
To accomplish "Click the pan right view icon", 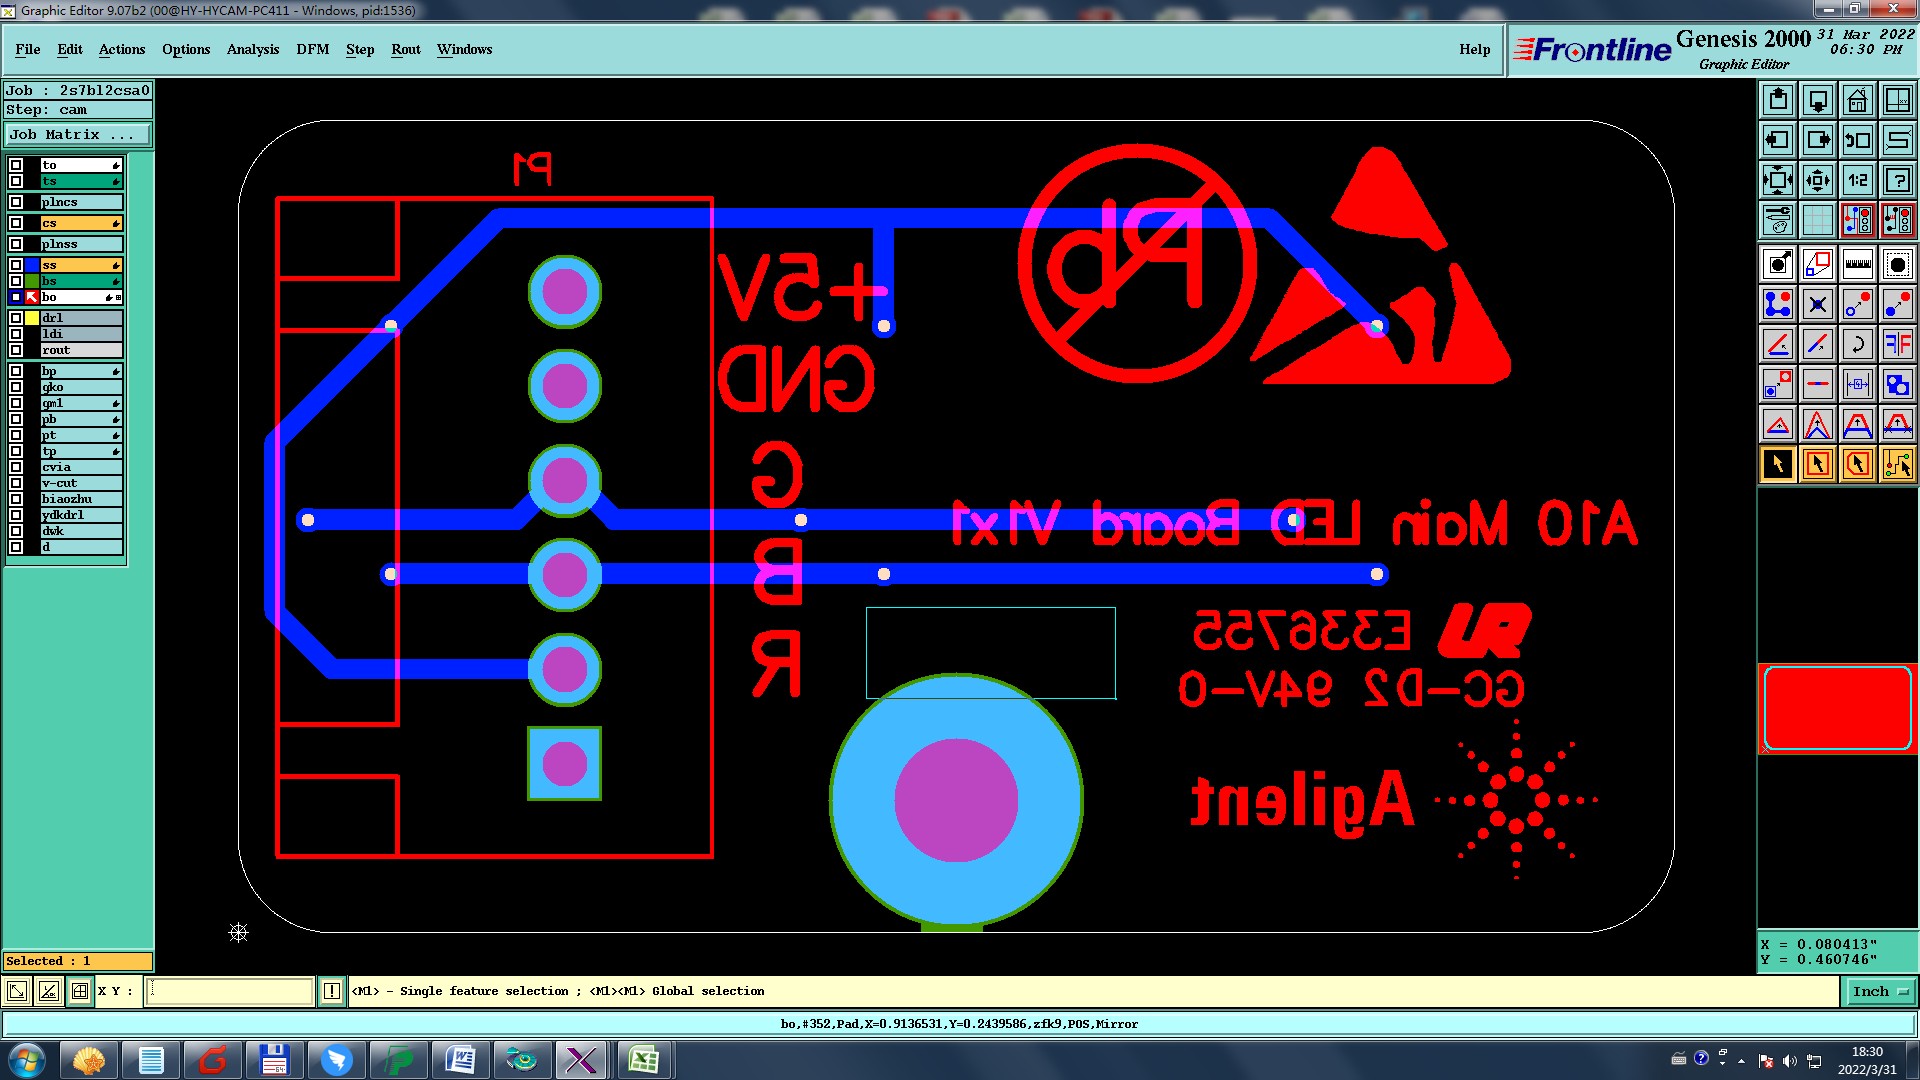I will click(x=1818, y=140).
